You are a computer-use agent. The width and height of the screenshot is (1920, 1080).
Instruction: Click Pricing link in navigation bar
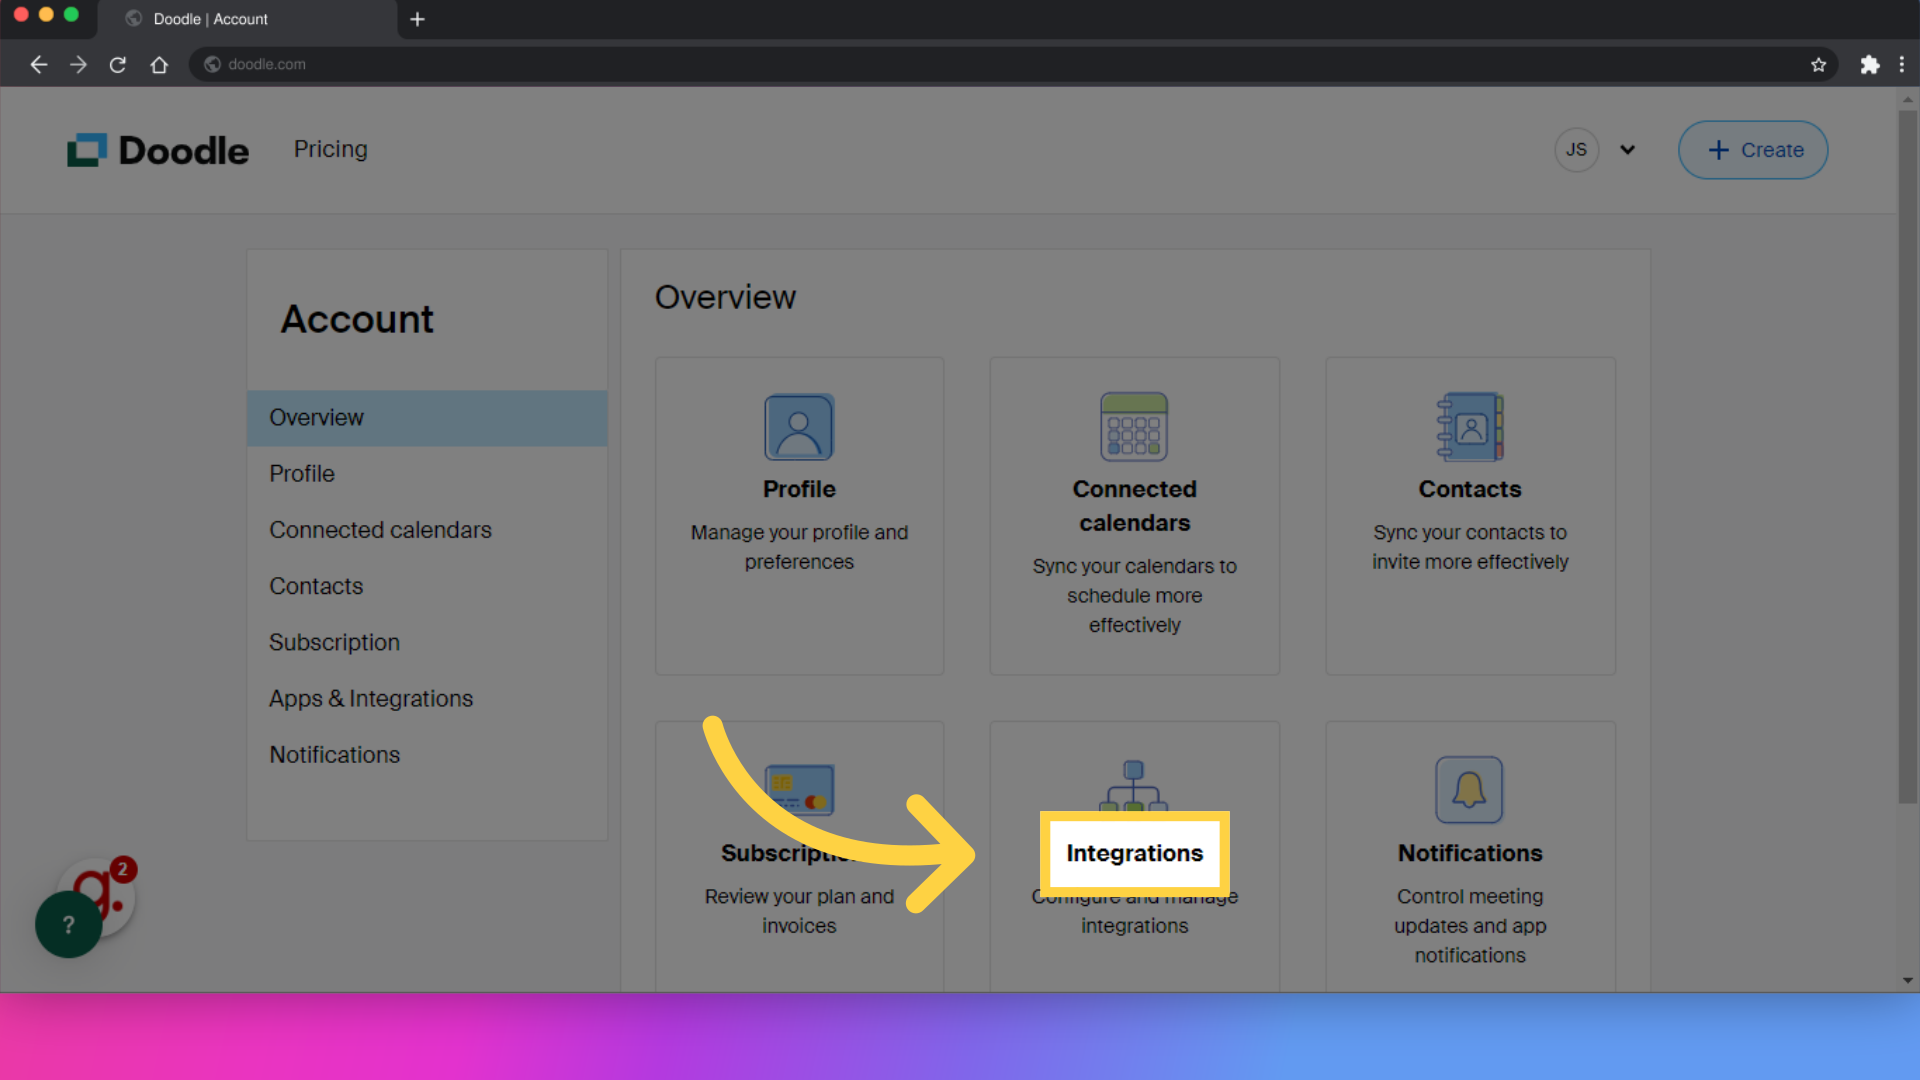click(330, 149)
